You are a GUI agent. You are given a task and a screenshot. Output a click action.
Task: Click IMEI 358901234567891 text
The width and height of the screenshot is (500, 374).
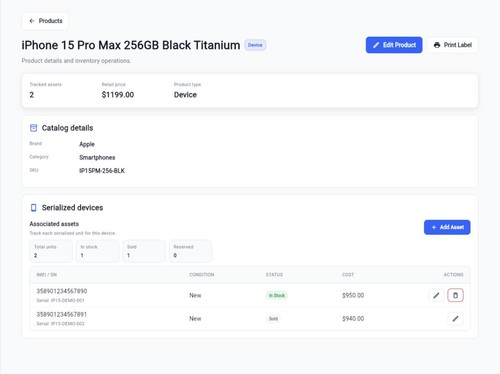(x=62, y=314)
